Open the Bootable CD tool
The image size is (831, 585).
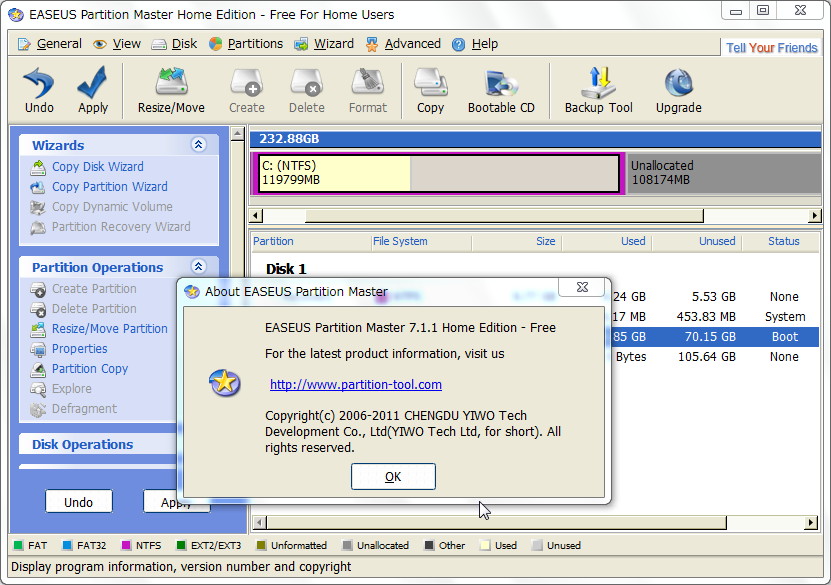500,90
